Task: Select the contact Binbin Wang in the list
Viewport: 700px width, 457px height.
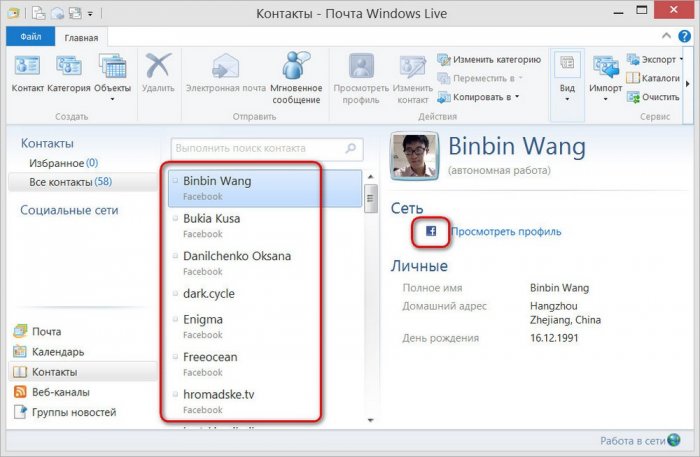Action: (x=265, y=188)
